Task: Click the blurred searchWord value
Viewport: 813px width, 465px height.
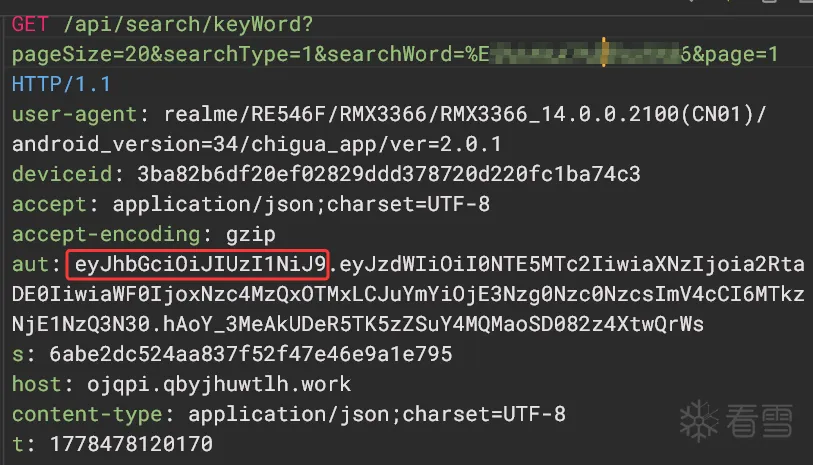Action: (x=585, y=53)
